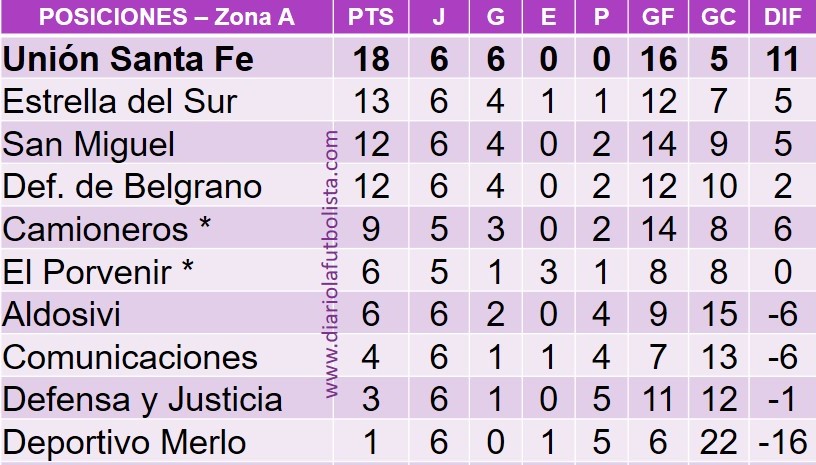Image resolution: width=816 pixels, height=465 pixels.
Task: Select the E (draws) column header
Action: [x=548, y=17]
